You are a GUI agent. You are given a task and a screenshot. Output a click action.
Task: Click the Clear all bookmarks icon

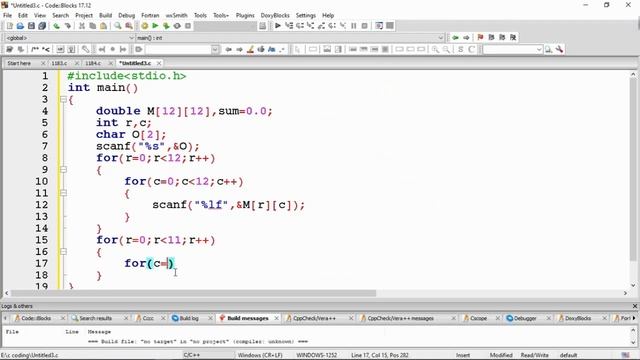[513, 38]
